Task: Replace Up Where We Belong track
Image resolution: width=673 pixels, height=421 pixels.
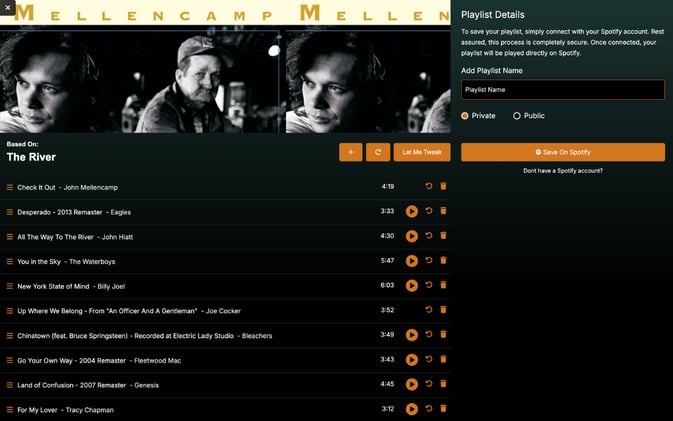Action: [x=428, y=309]
